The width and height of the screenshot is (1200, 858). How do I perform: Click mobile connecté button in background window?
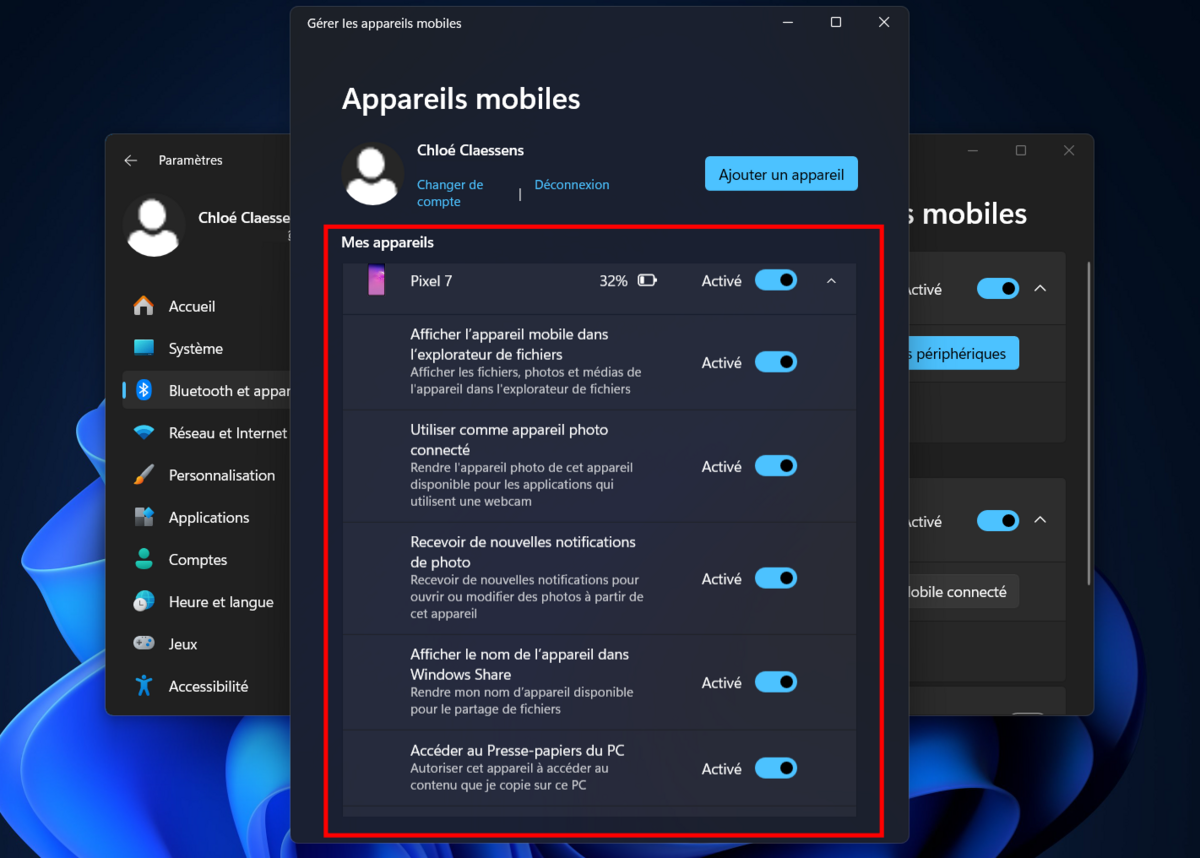pos(963,591)
